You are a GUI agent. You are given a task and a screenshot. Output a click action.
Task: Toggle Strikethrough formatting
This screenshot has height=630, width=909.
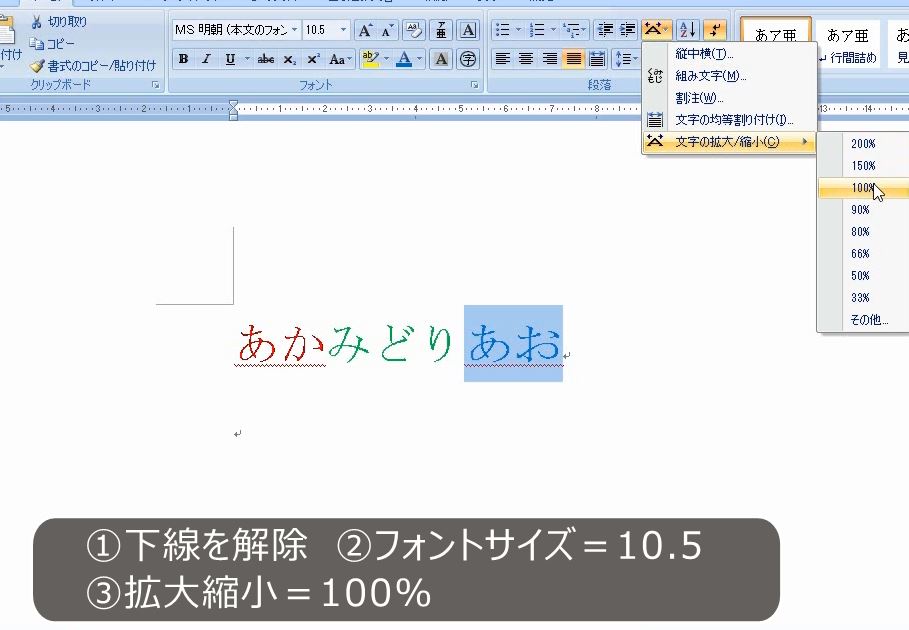(x=266, y=59)
